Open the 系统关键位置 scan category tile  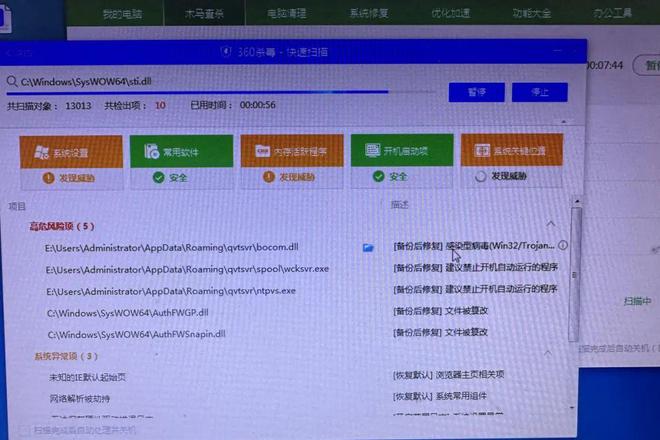click(512, 149)
